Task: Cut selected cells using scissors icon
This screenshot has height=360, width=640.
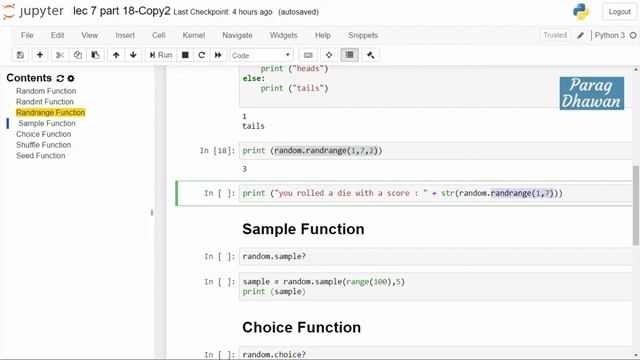Action: click(x=60, y=55)
